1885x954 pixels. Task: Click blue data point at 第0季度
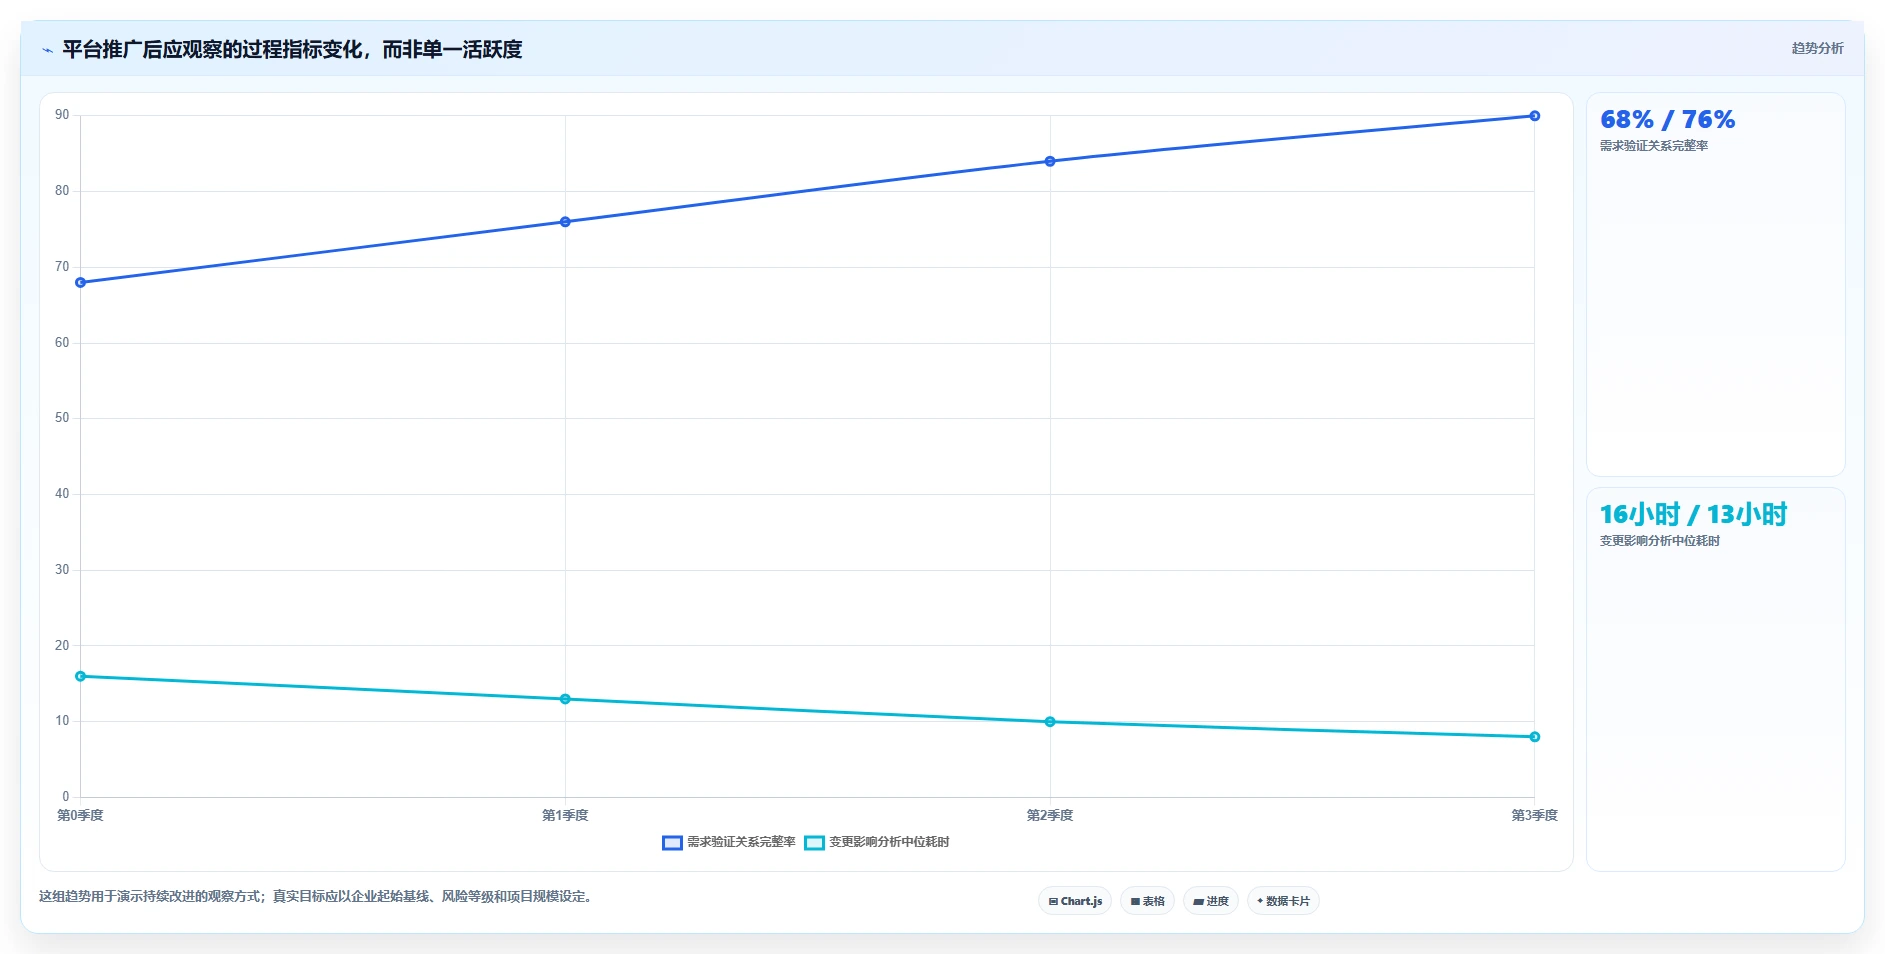[x=81, y=283]
